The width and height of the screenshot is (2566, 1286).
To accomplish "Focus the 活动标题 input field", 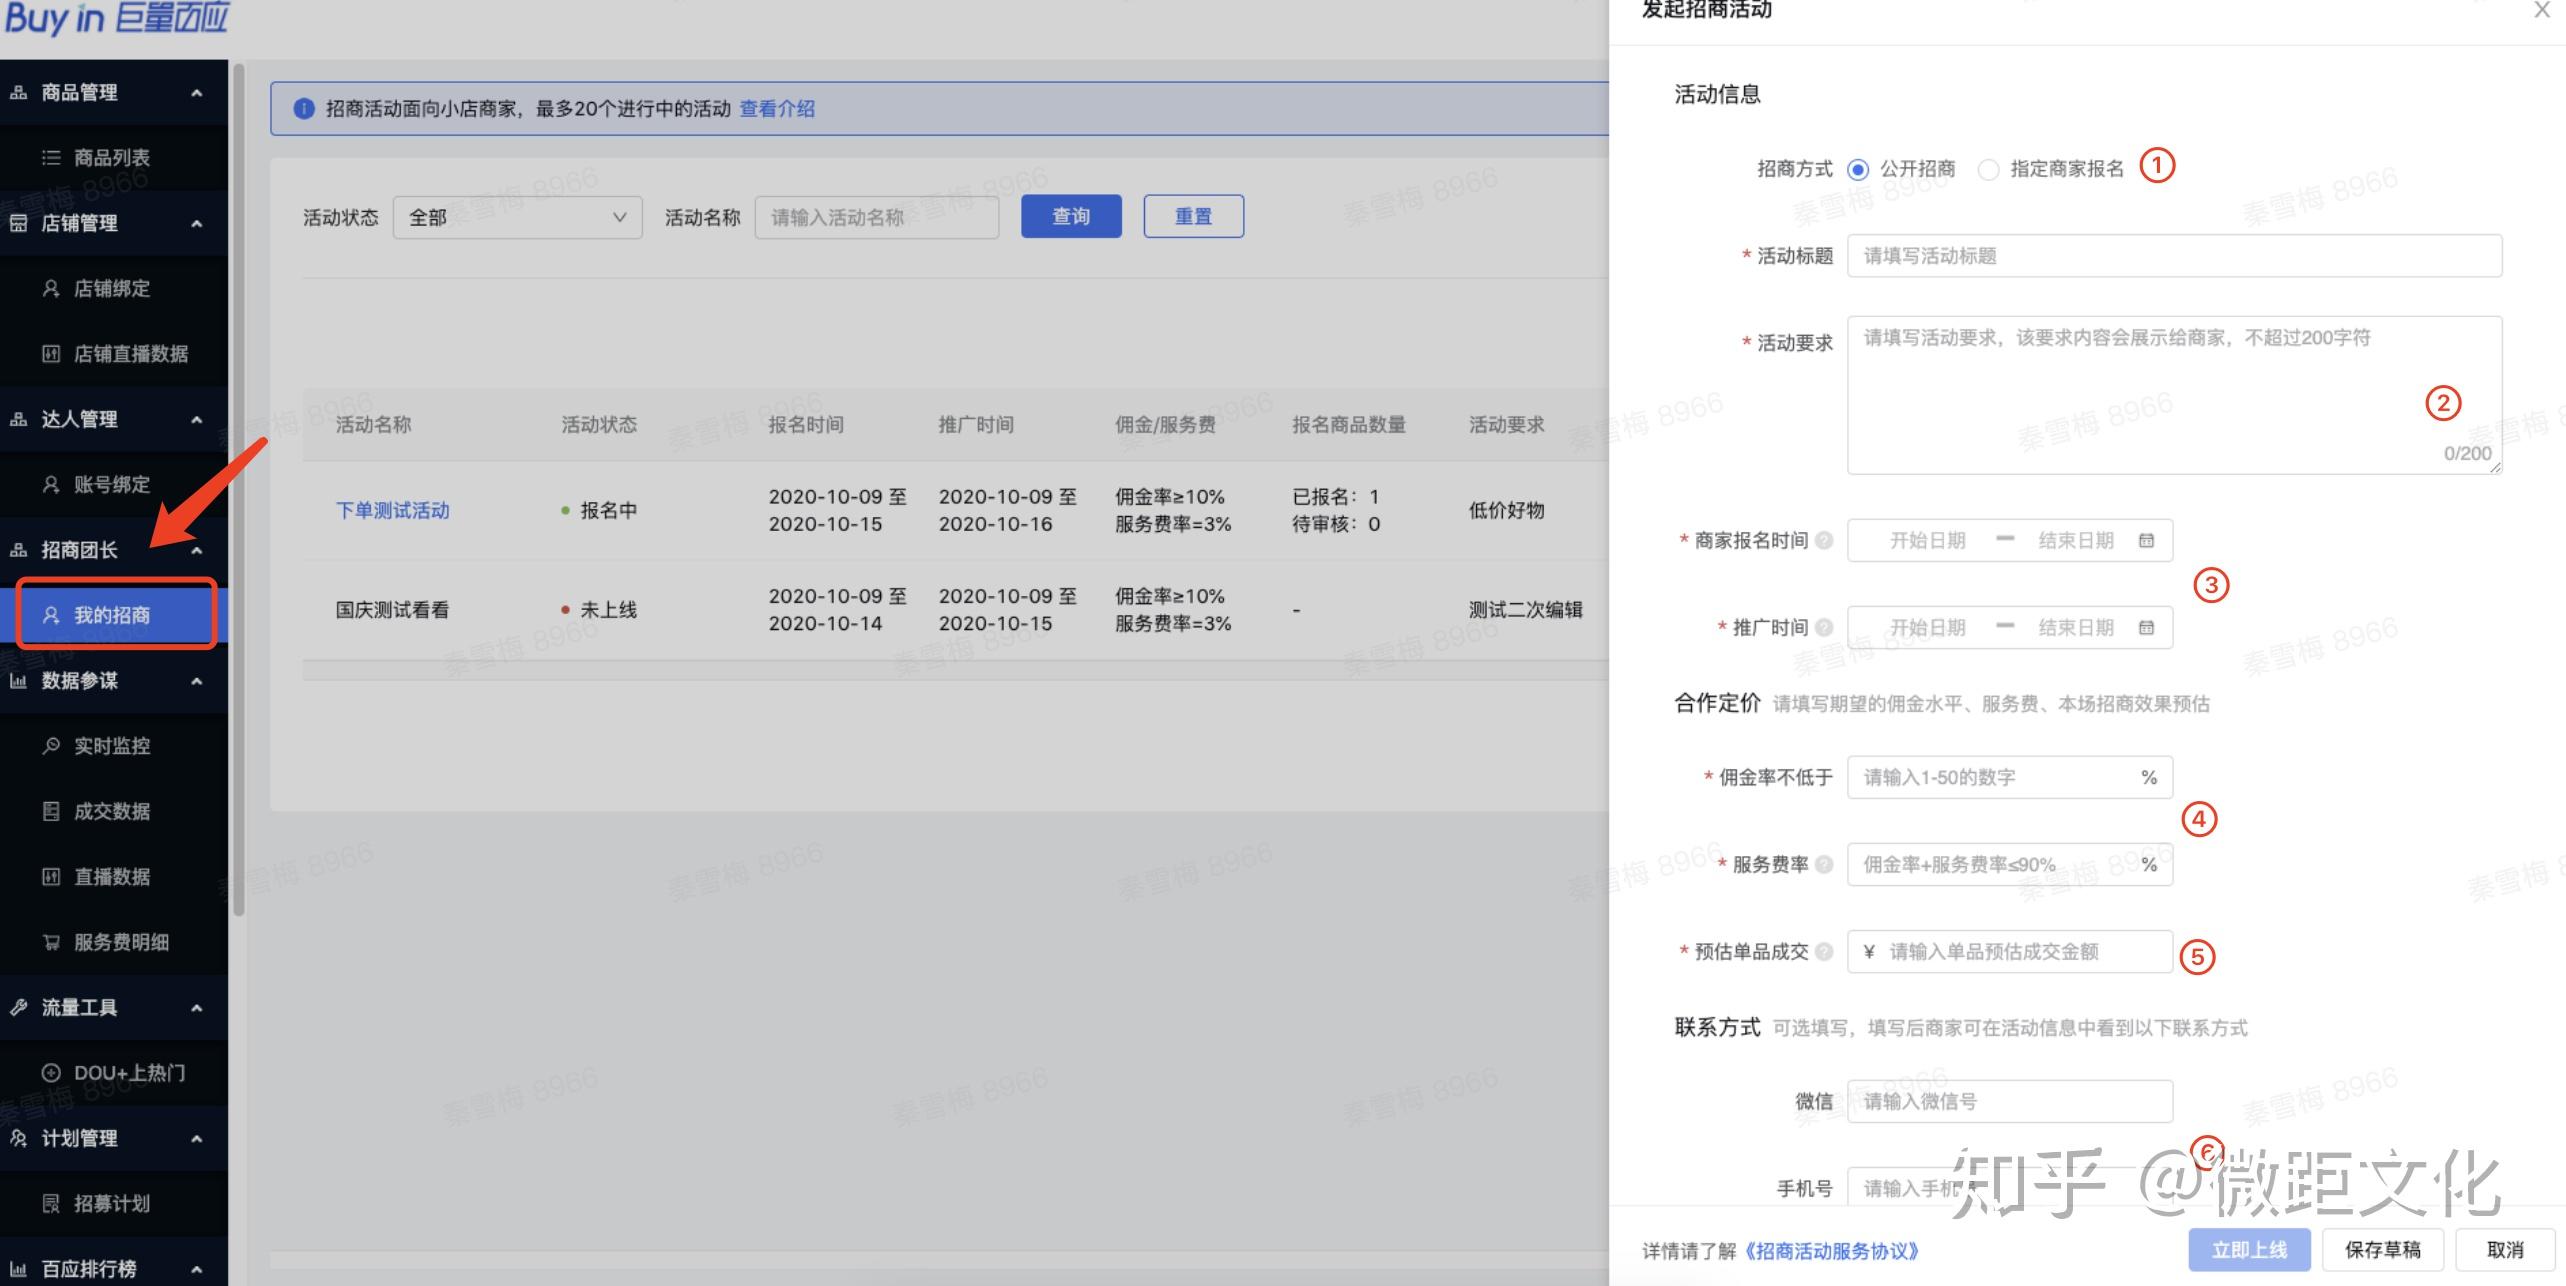I will [x=2173, y=256].
